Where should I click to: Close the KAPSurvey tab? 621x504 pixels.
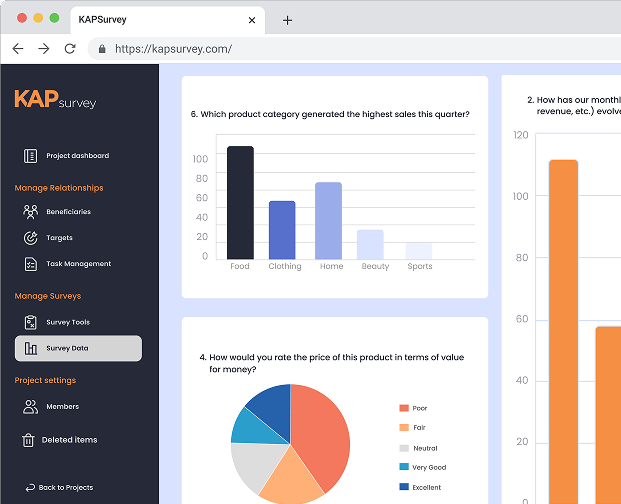pos(252,20)
